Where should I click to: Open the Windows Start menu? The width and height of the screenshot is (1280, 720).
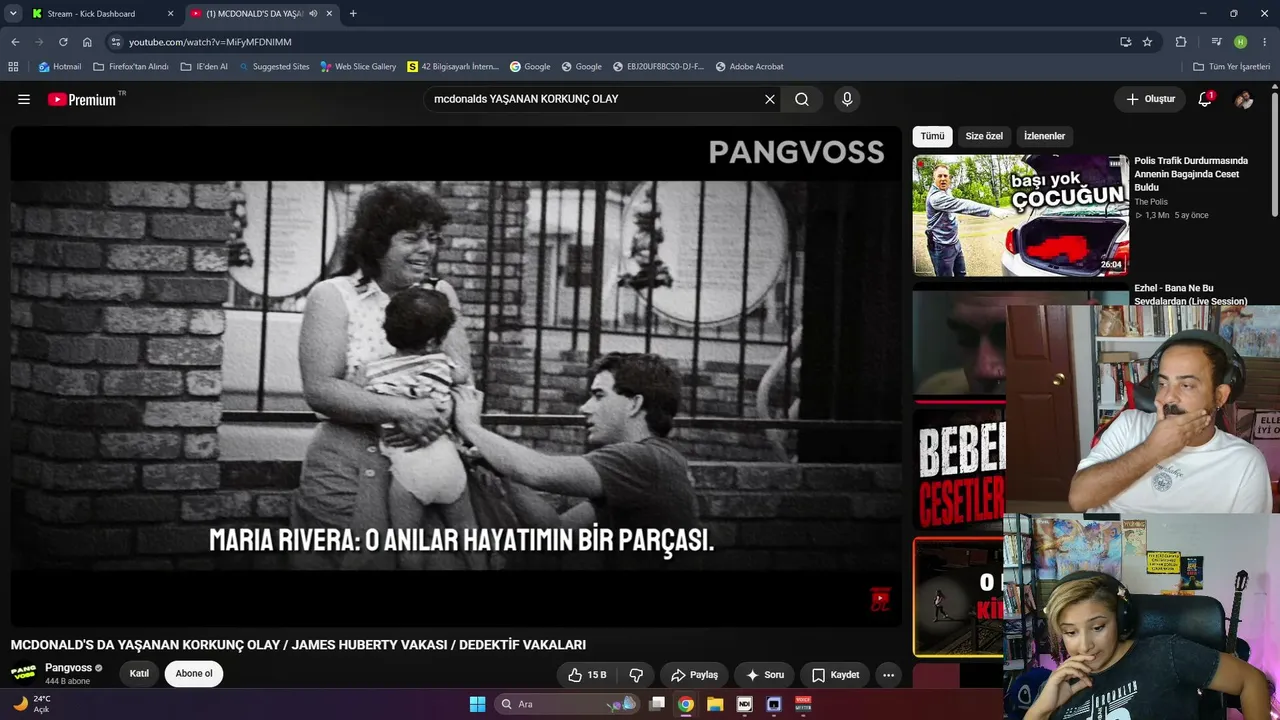coord(477,704)
